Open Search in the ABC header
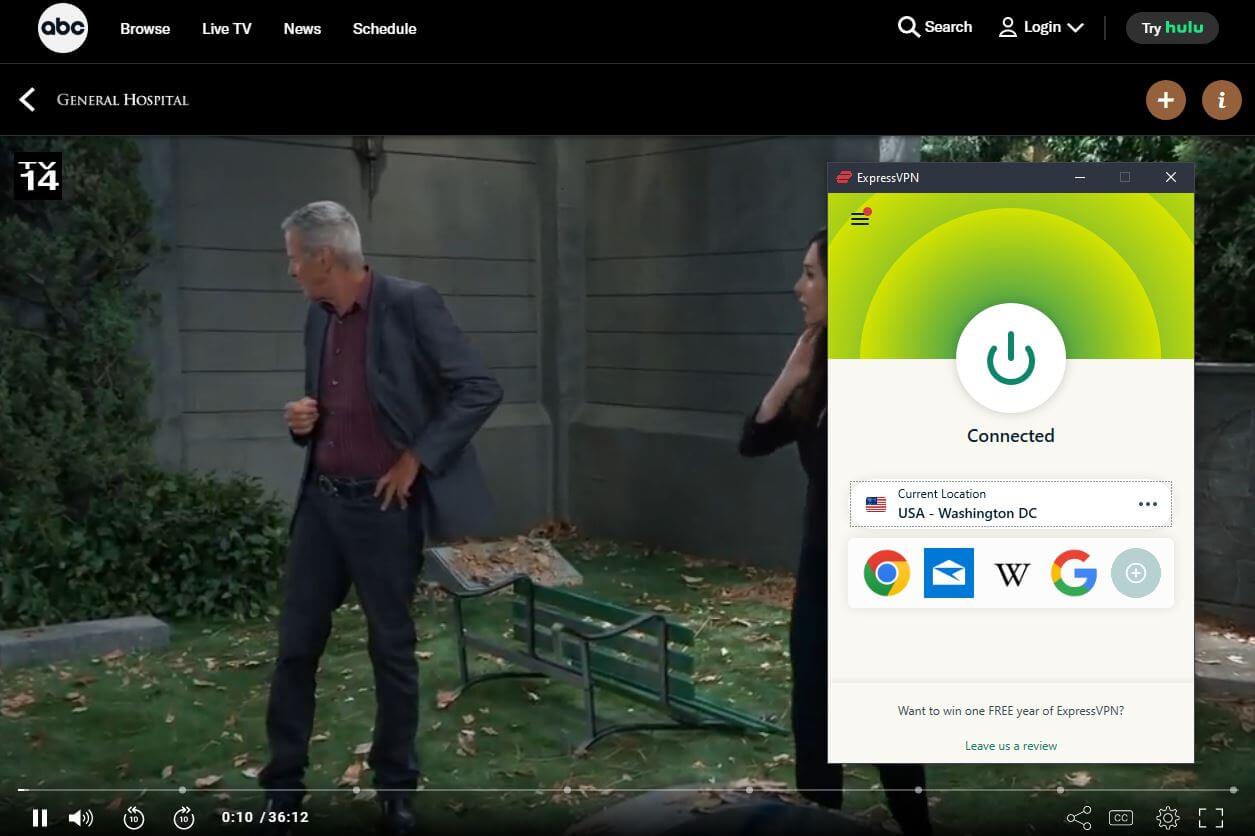The height and width of the screenshot is (836, 1255). [935, 27]
